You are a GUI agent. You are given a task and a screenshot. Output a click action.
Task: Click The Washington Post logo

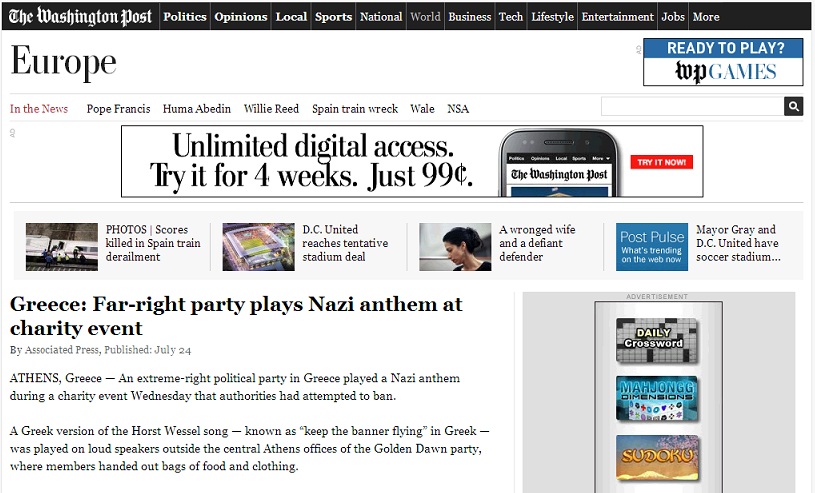coord(80,17)
